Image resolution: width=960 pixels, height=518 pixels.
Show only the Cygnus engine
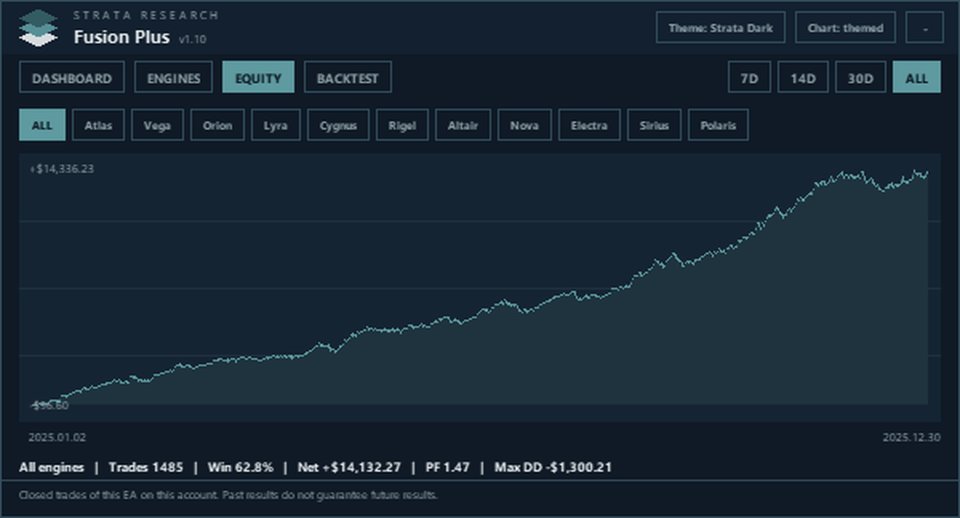click(x=338, y=125)
